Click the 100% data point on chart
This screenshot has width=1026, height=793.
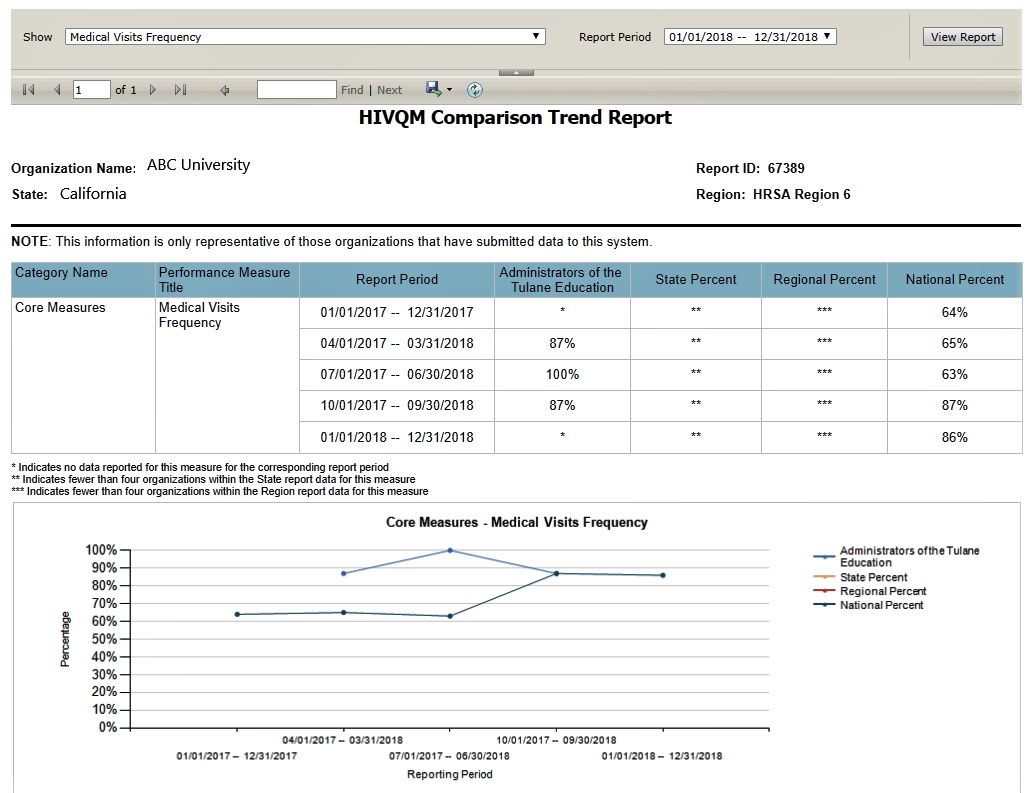(x=450, y=550)
